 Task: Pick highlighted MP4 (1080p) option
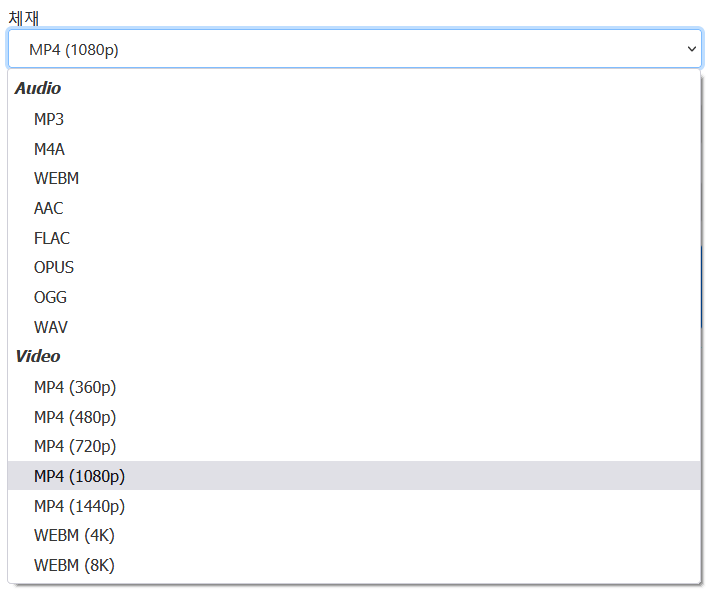click(x=354, y=476)
